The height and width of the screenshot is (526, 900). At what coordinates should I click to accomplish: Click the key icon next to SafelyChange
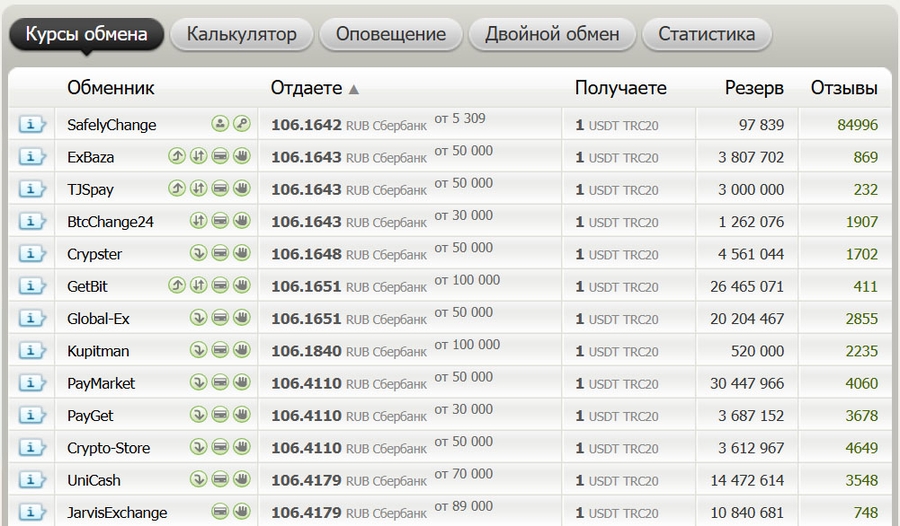click(x=241, y=124)
